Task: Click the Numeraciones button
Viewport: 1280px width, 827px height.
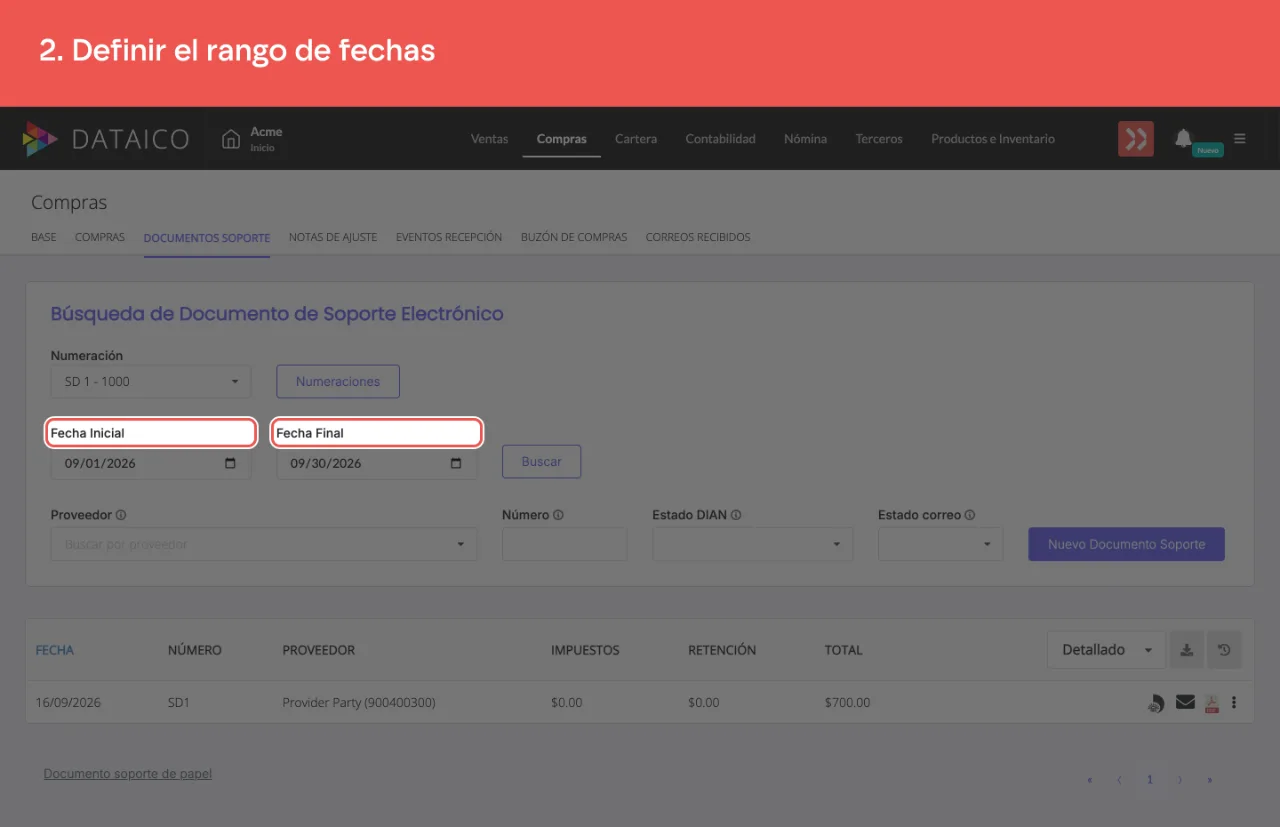Action: pos(338,381)
